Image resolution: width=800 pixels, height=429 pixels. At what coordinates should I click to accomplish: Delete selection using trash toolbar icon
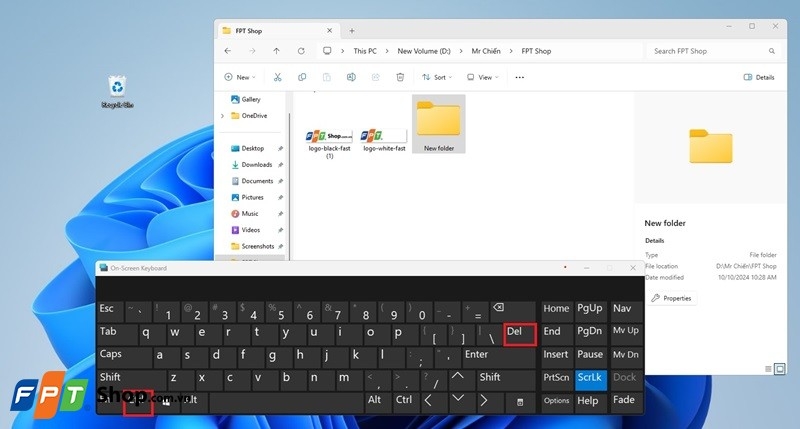400,77
